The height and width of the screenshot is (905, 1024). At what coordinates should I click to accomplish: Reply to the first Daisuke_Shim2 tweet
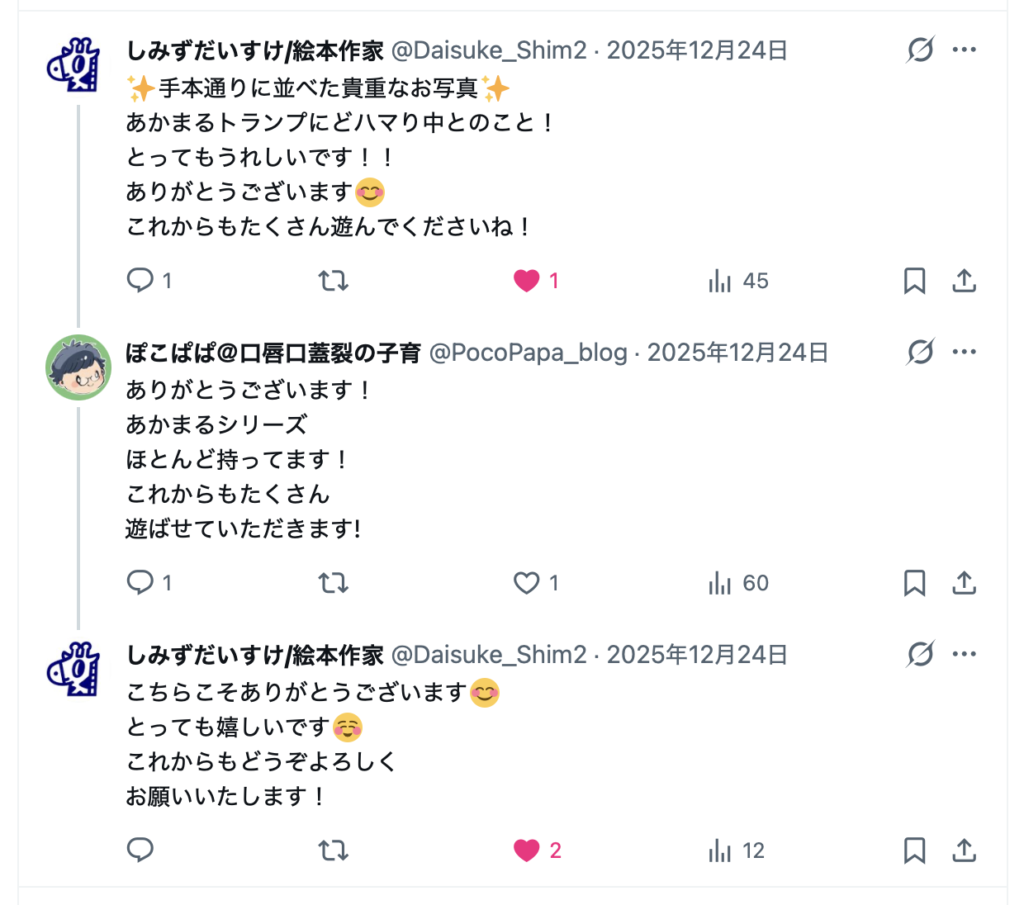point(140,281)
